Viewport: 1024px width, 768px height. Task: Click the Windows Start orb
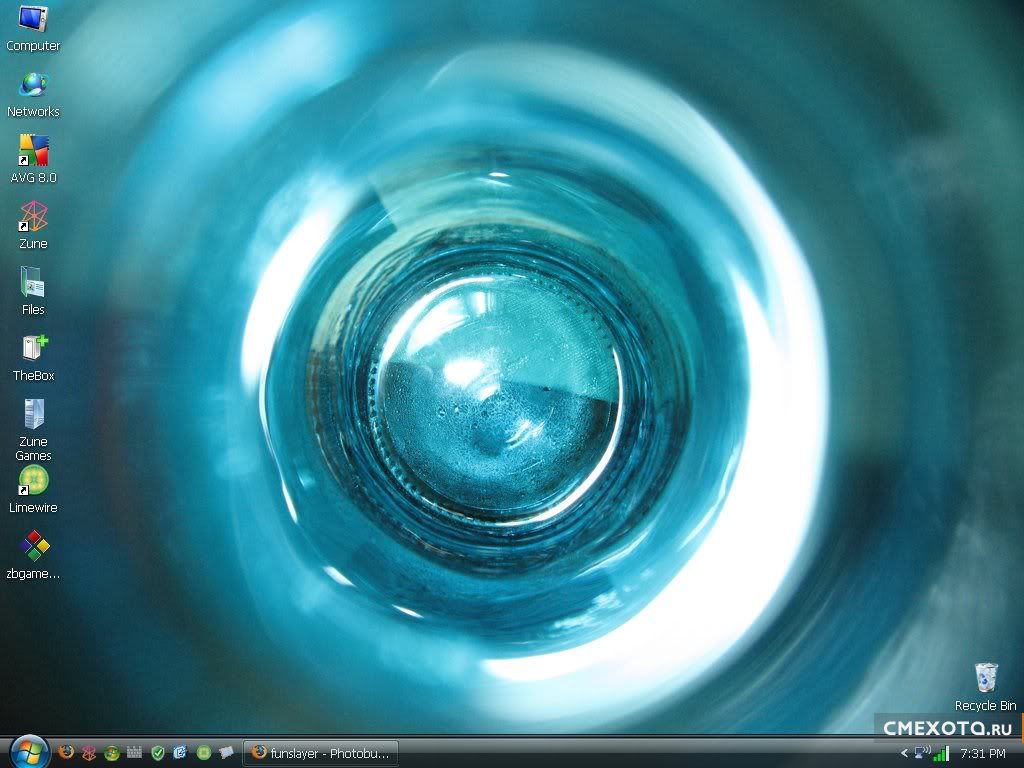click(29, 751)
